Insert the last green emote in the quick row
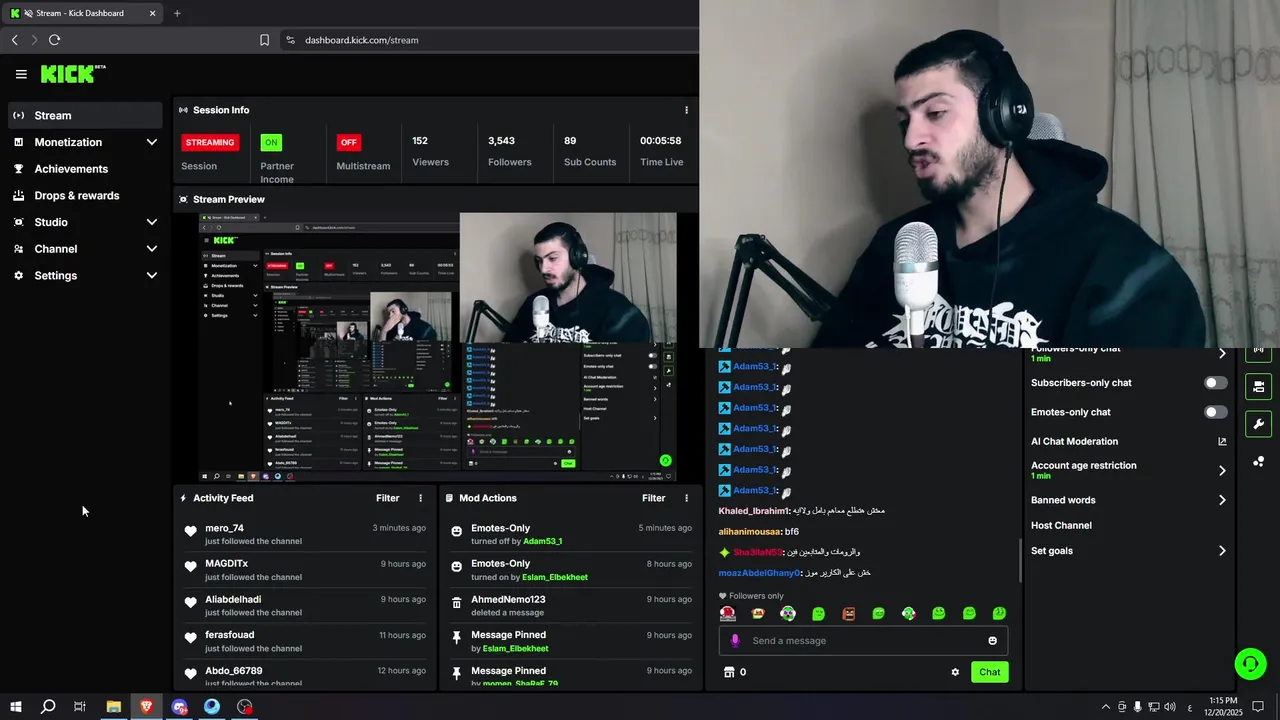1280x720 pixels. [x=999, y=613]
